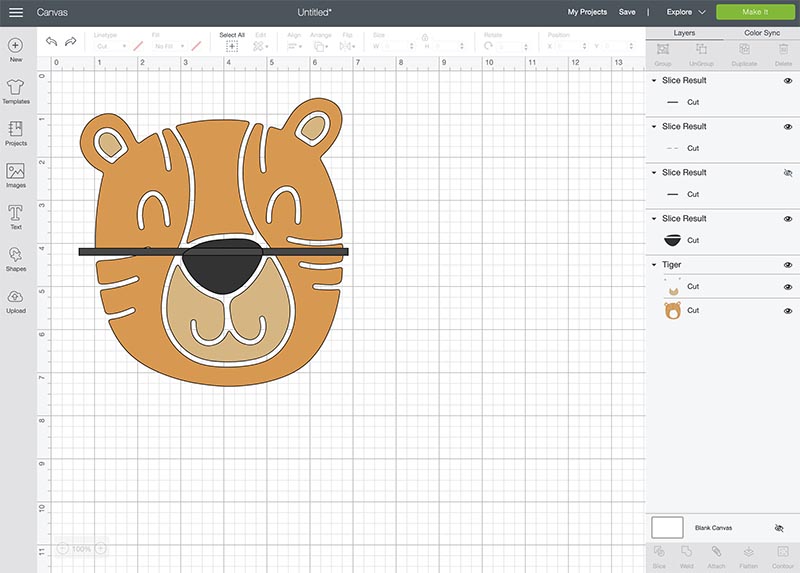Switch to the Layers tab
This screenshot has height=573, width=800.
684,33
